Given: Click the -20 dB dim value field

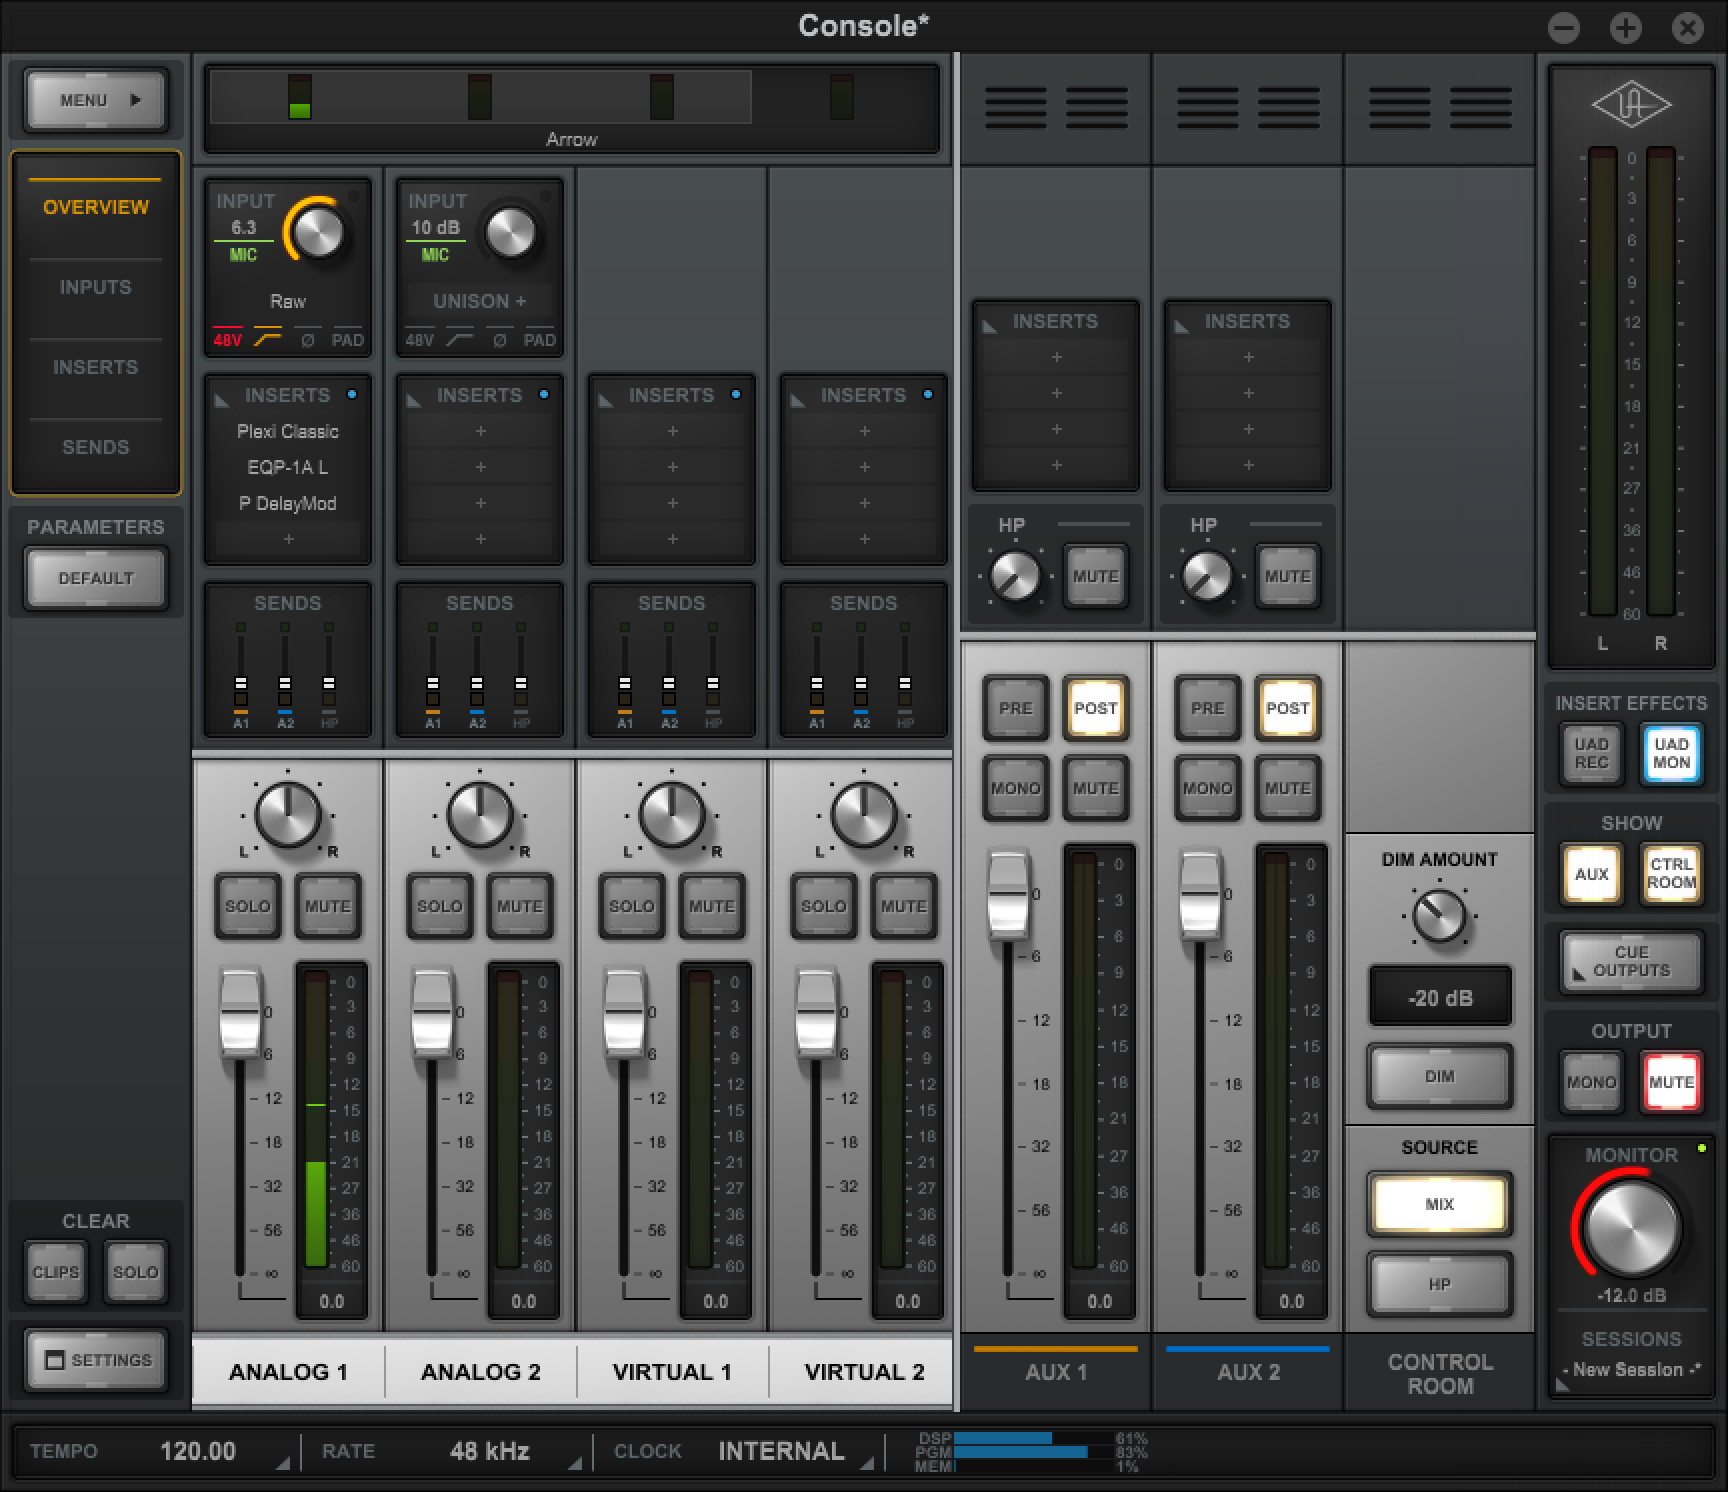Looking at the screenshot, I should tap(1439, 997).
